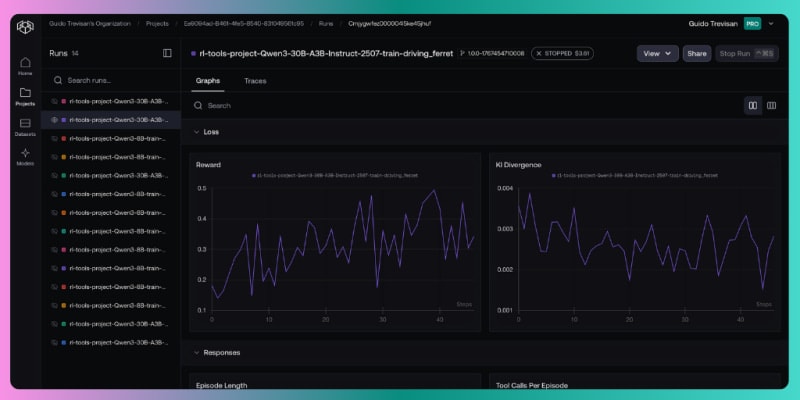Click the KL Divergence chart legend run name
This screenshot has height=400, width=800.
pyautogui.click(x=638, y=175)
